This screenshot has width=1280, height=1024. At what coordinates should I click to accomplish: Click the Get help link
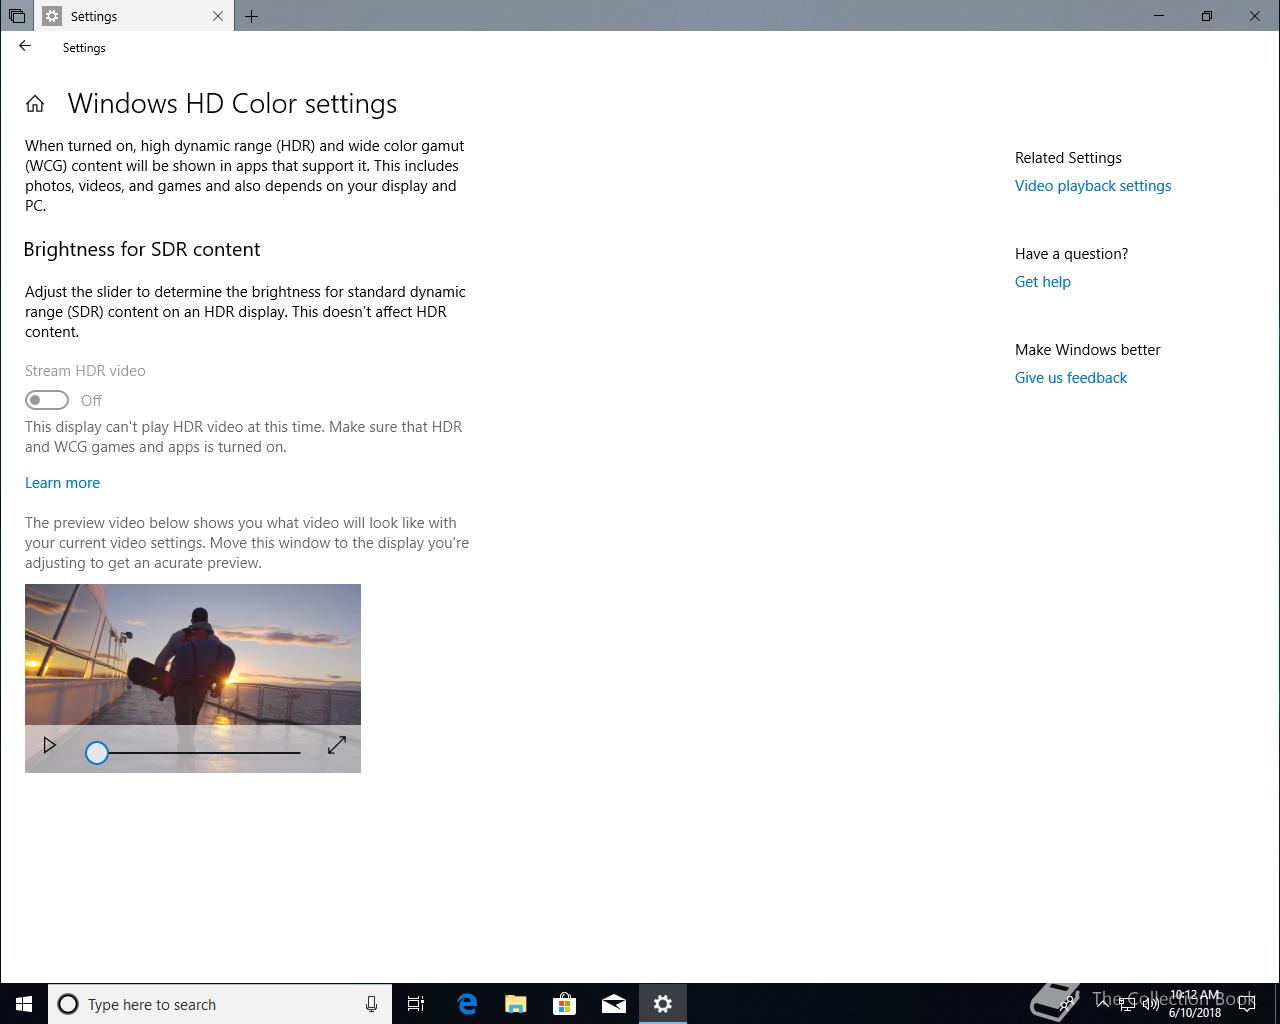point(1043,282)
